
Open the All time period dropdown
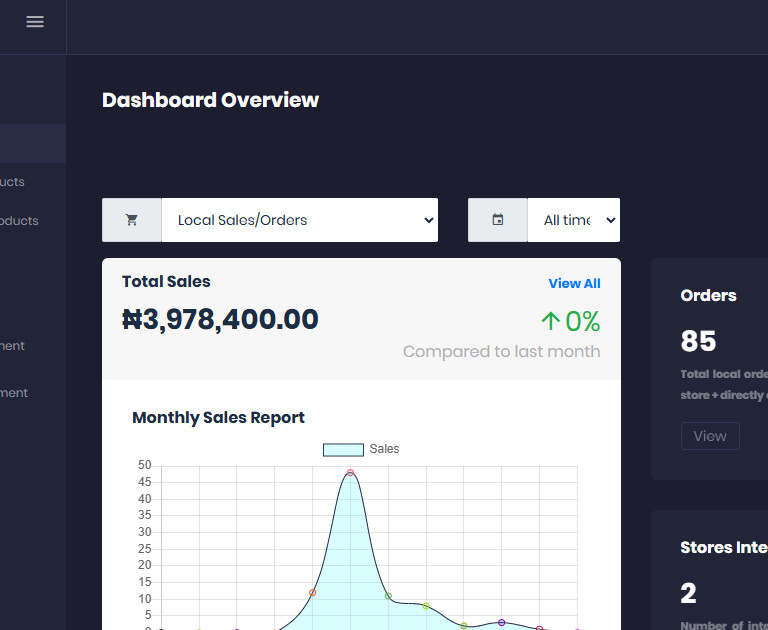coord(573,220)
